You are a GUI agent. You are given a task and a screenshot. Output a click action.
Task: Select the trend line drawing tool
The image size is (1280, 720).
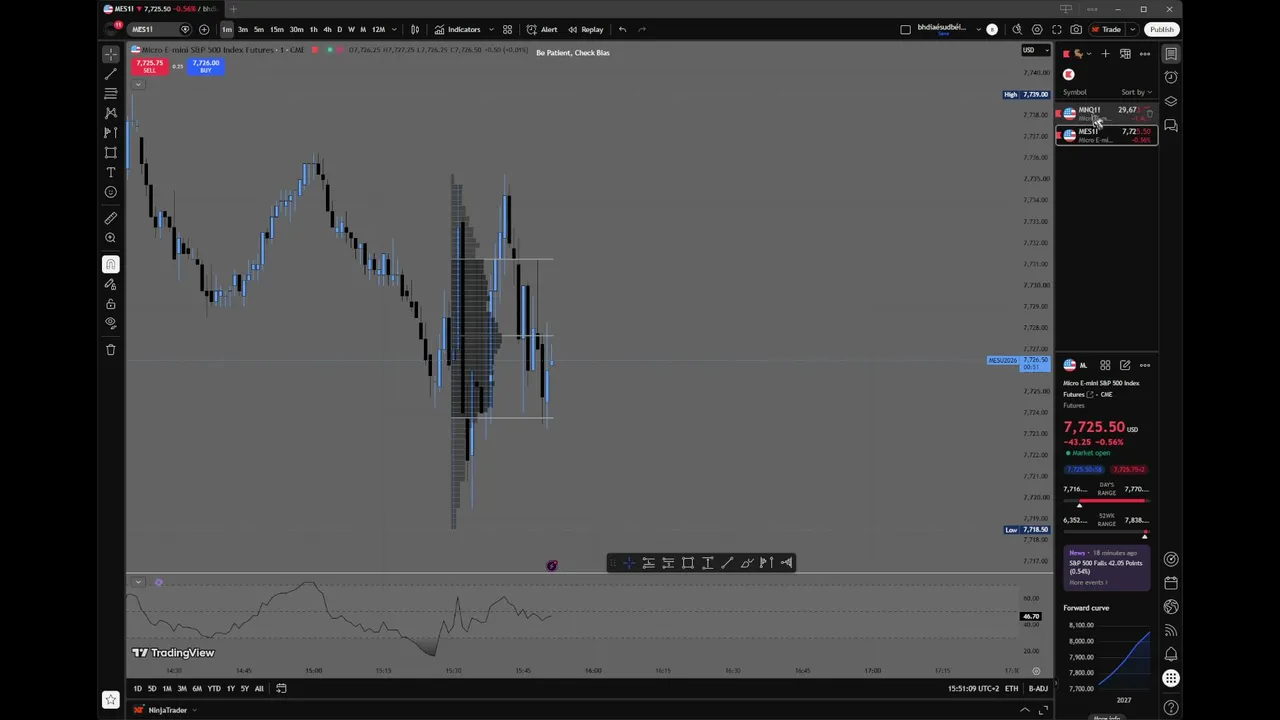(x=111, y=74)
